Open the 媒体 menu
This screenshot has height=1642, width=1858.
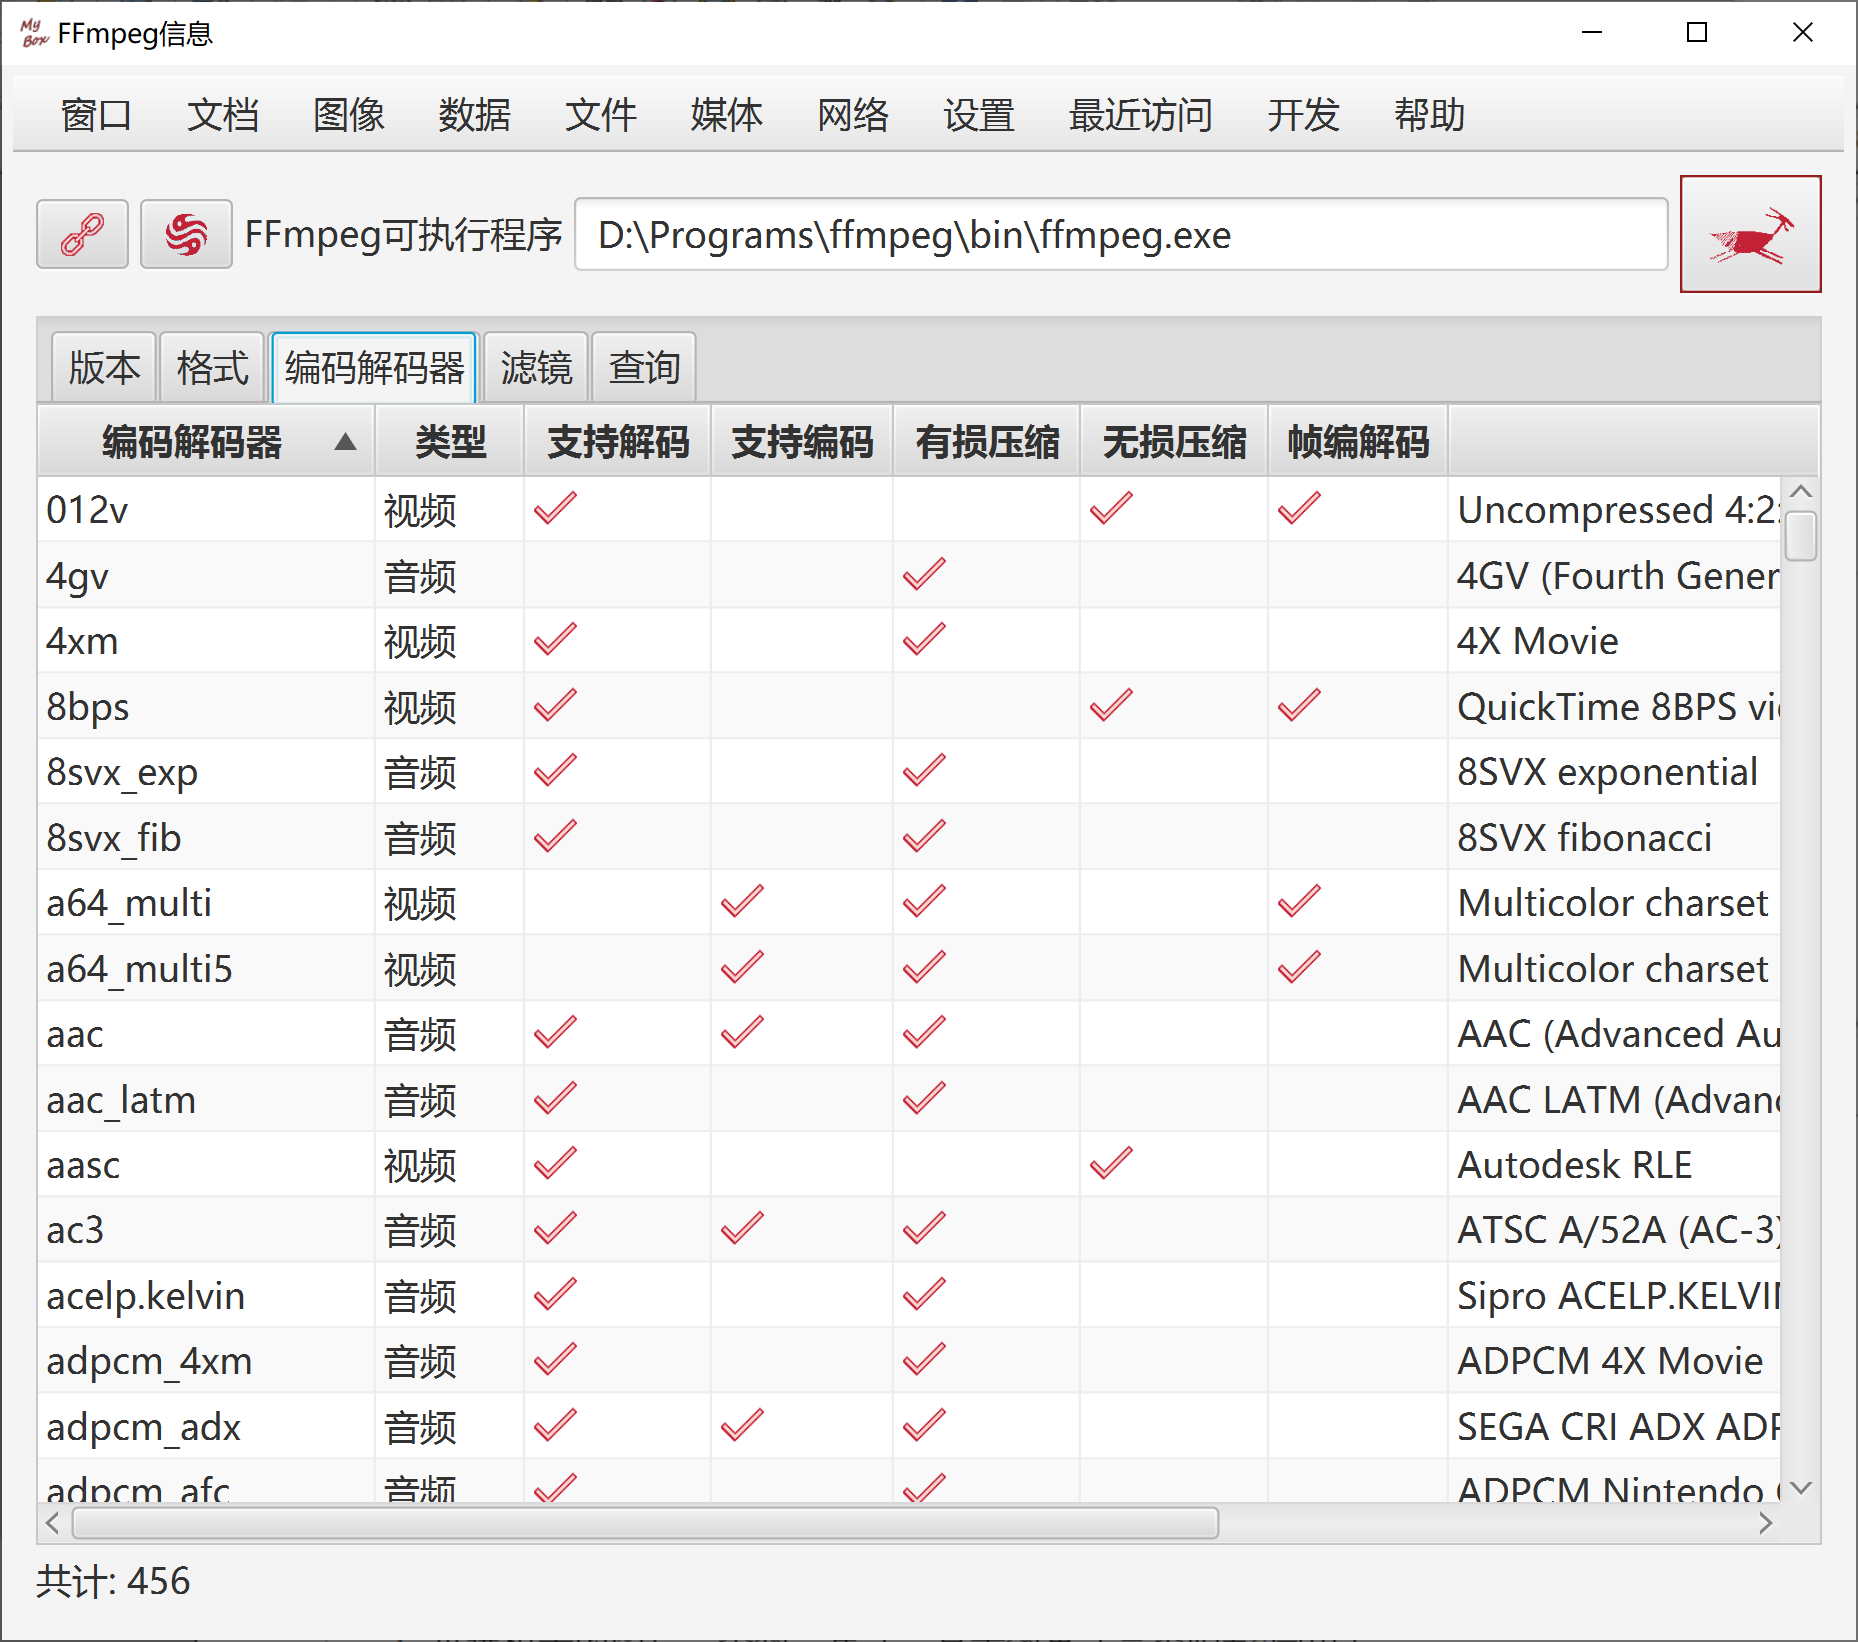[x=726, y=115]
